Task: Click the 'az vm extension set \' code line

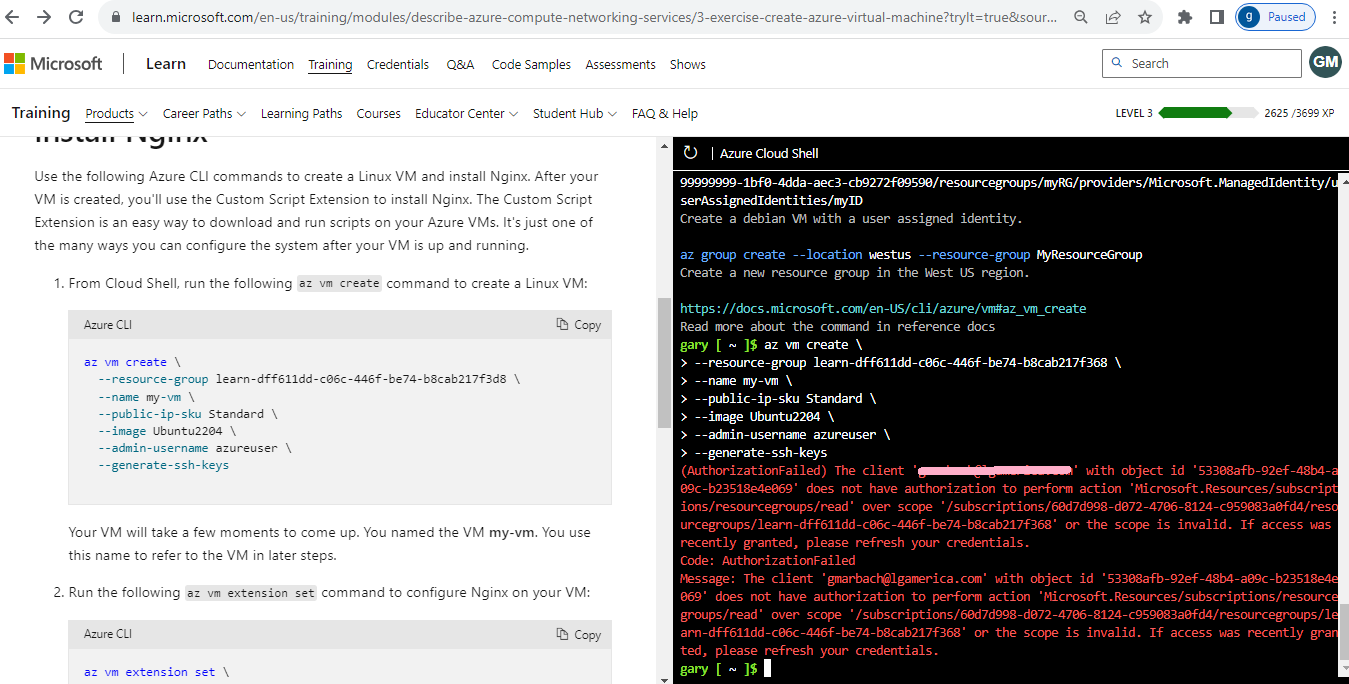Action: click(x=156, y=672)
